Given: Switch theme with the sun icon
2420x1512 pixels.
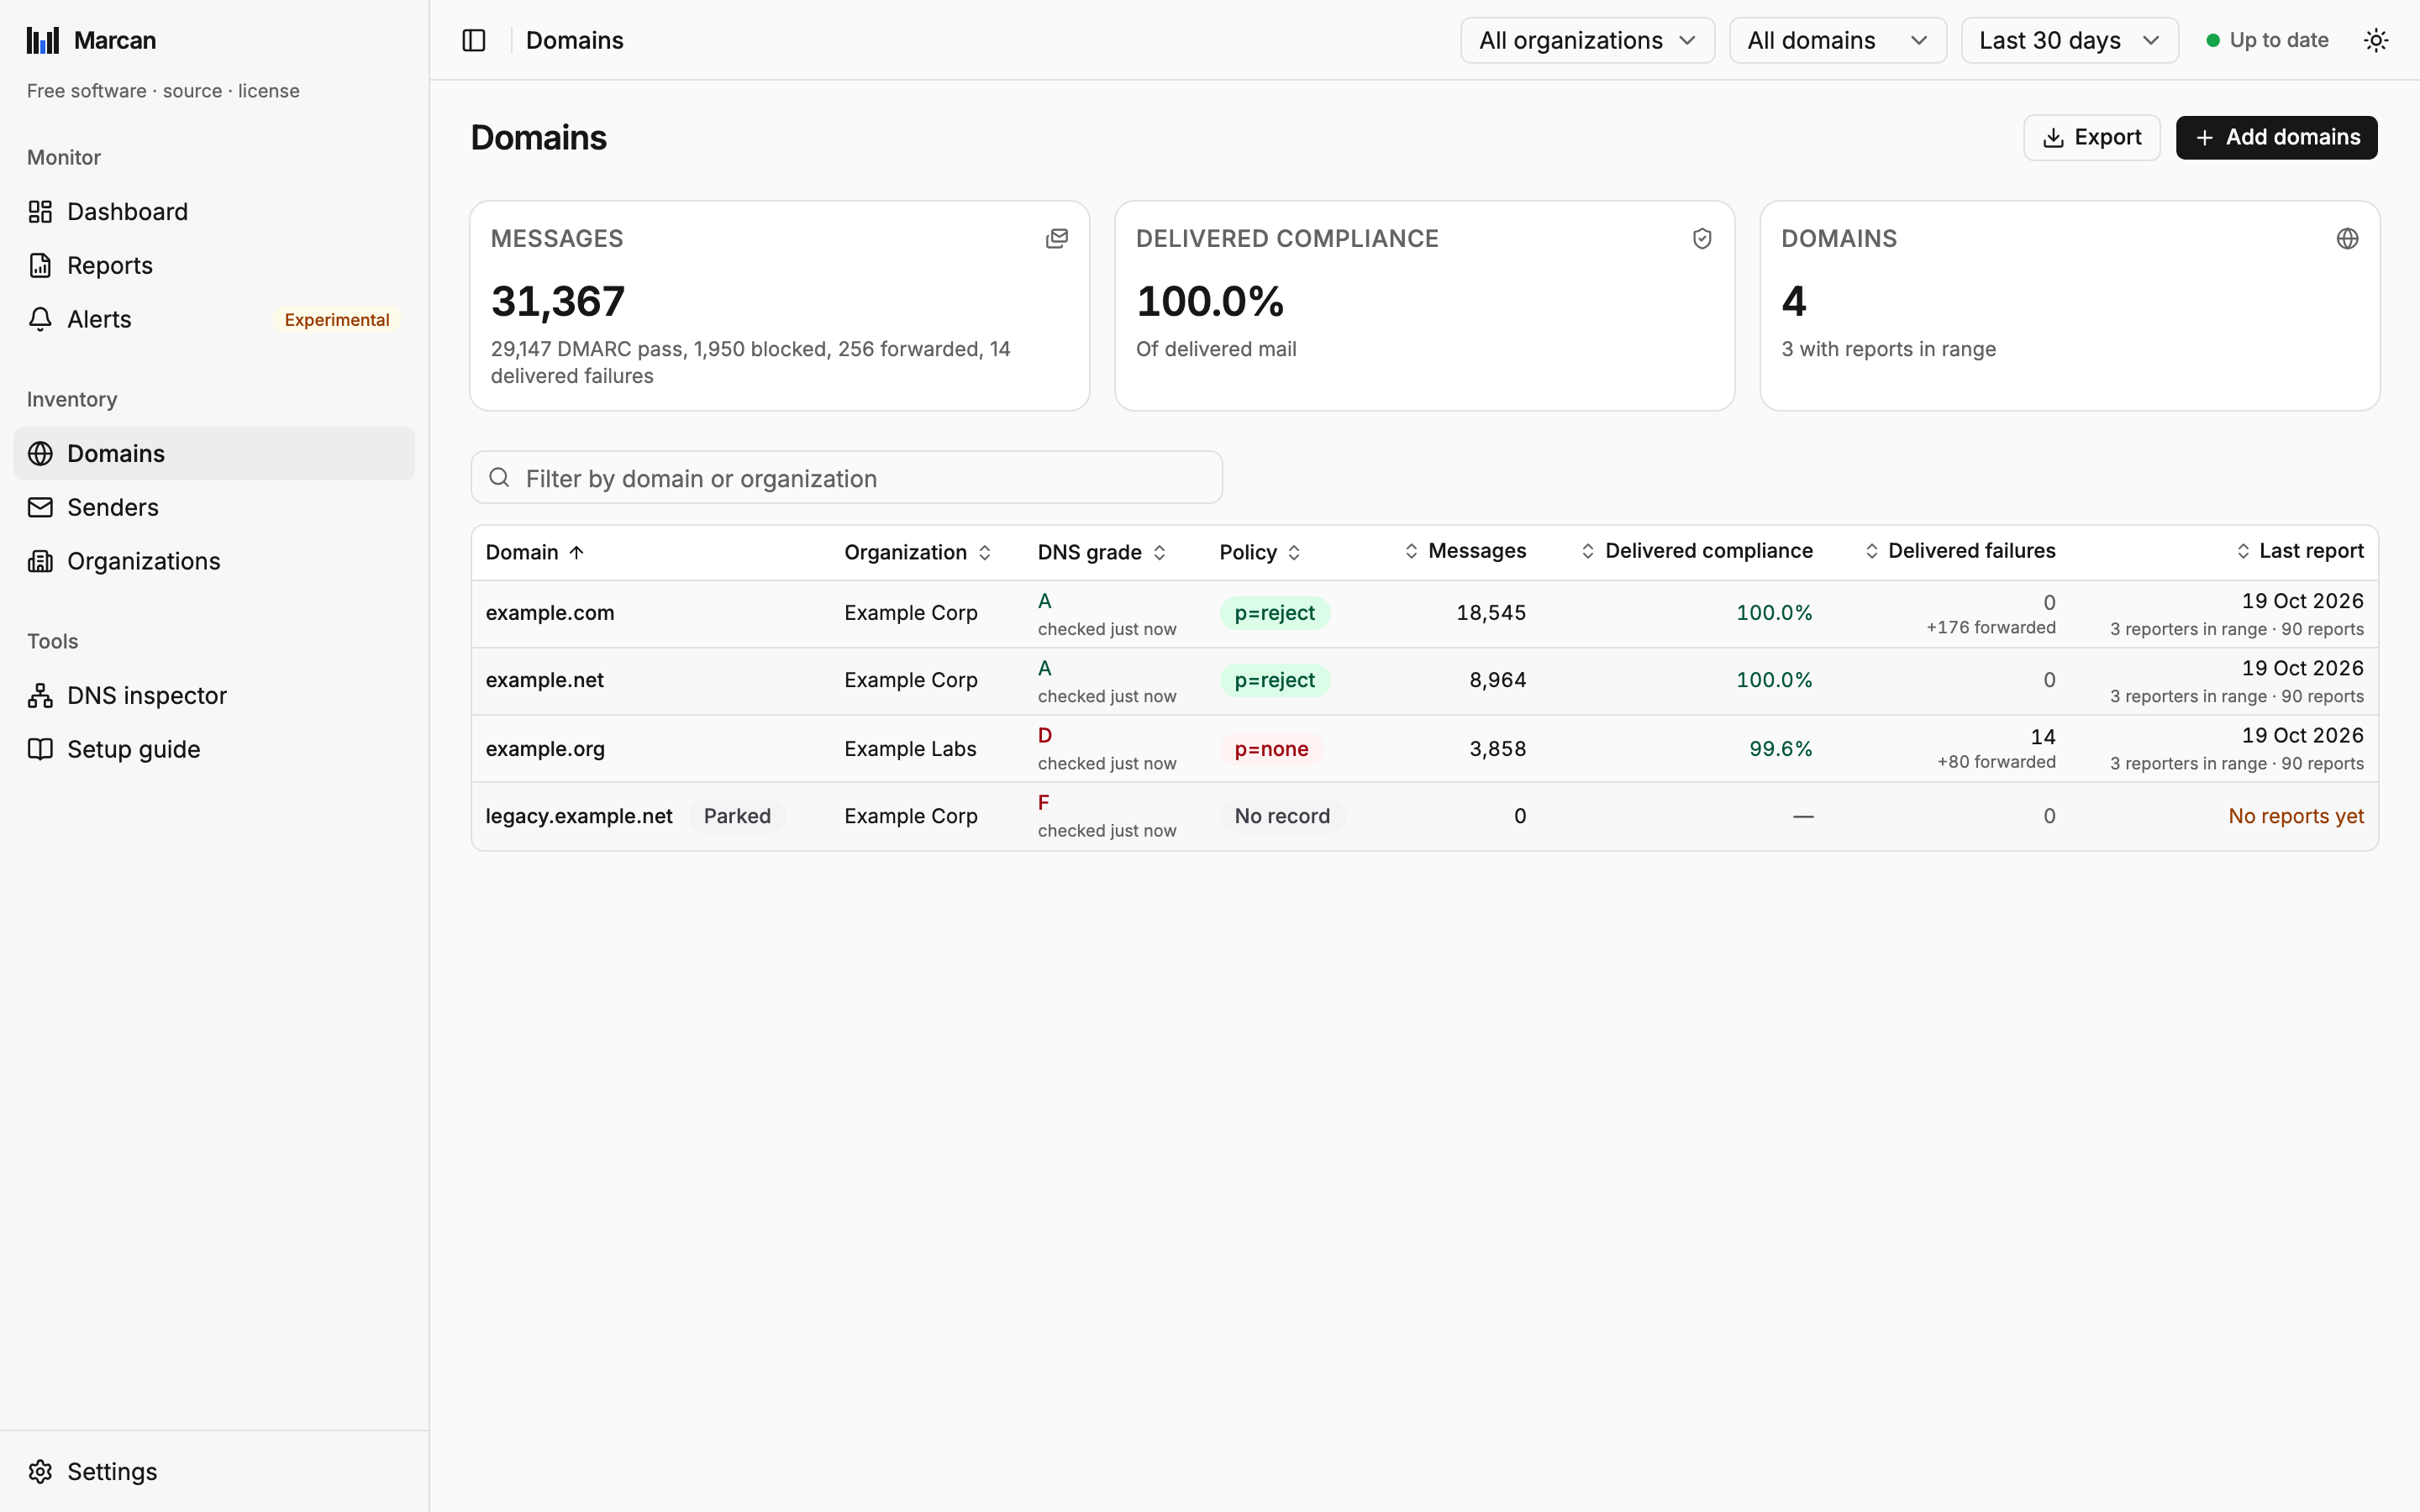Looking at the screenshot, I should pyautogui.click(x=2376, y=40).
